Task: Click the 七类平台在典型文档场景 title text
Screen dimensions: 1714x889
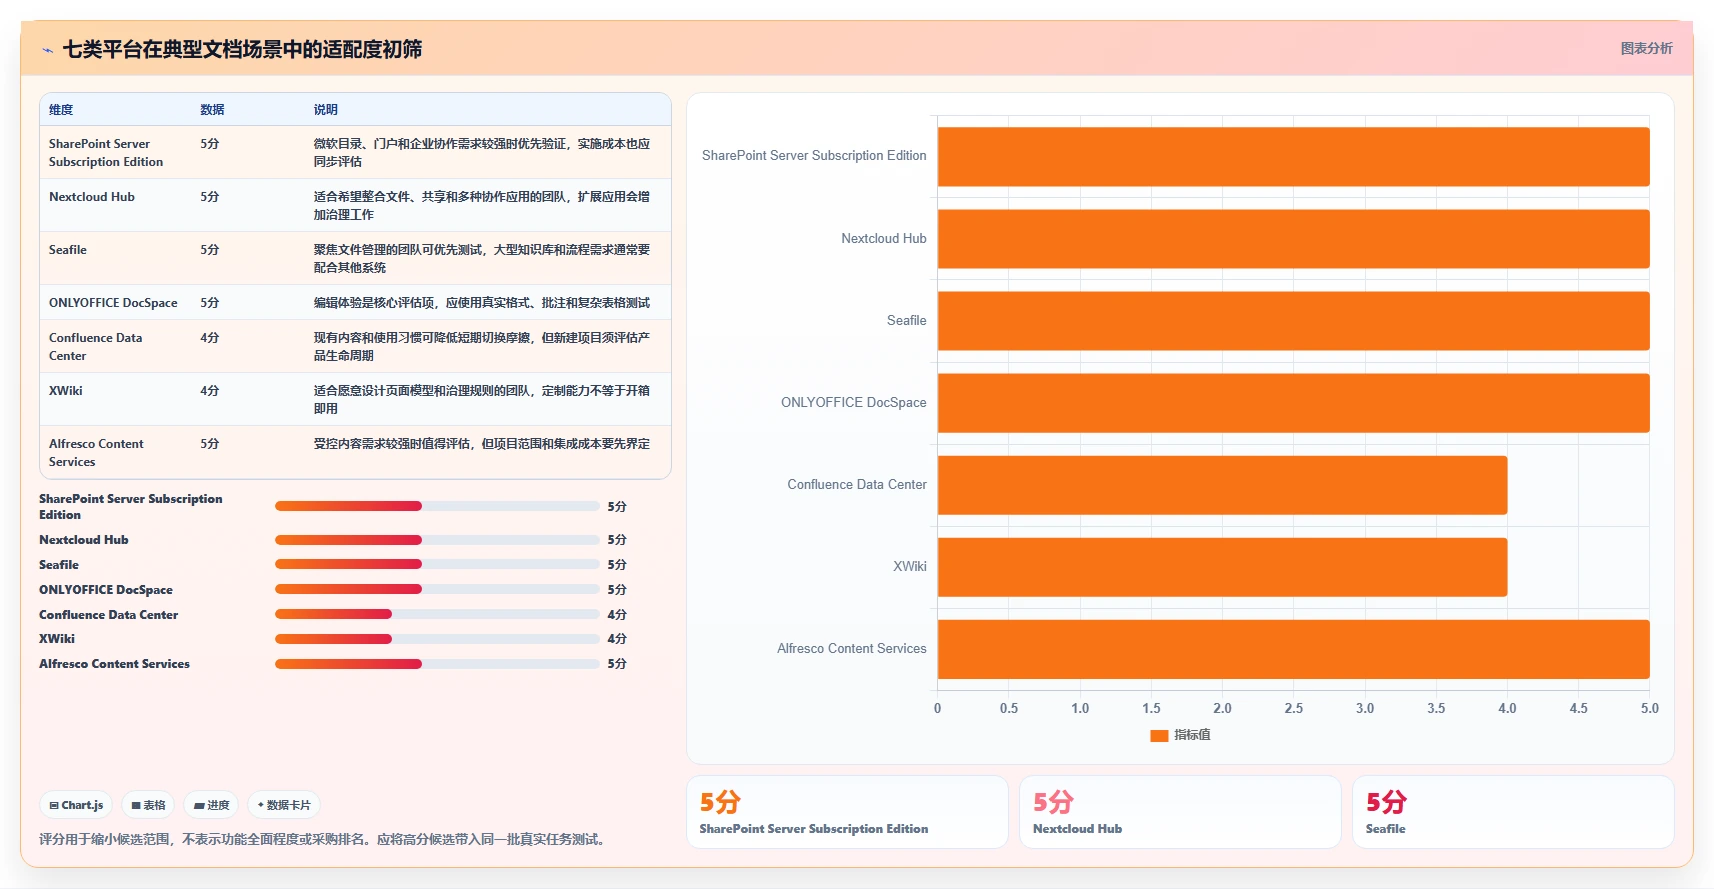Action: tap(242, 50)
